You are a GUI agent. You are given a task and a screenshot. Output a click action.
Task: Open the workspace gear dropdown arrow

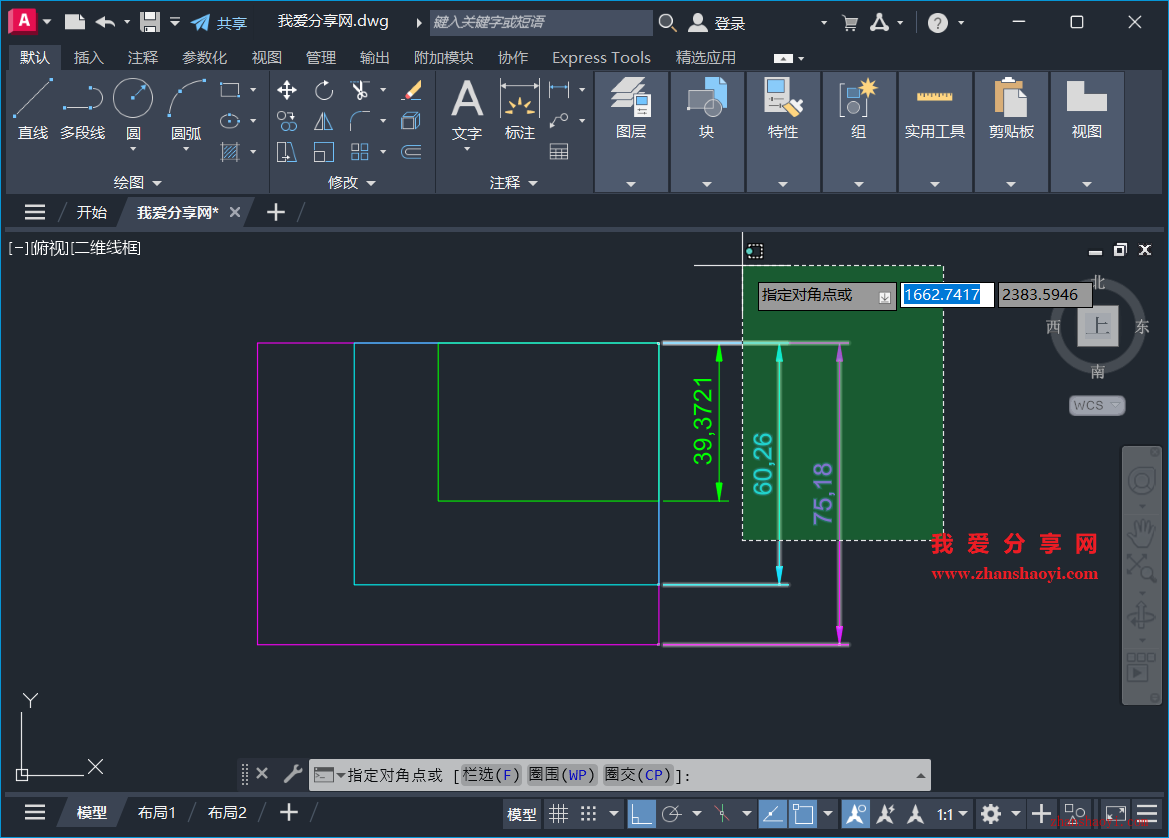pyautogui.click(x=1015, y=814)
